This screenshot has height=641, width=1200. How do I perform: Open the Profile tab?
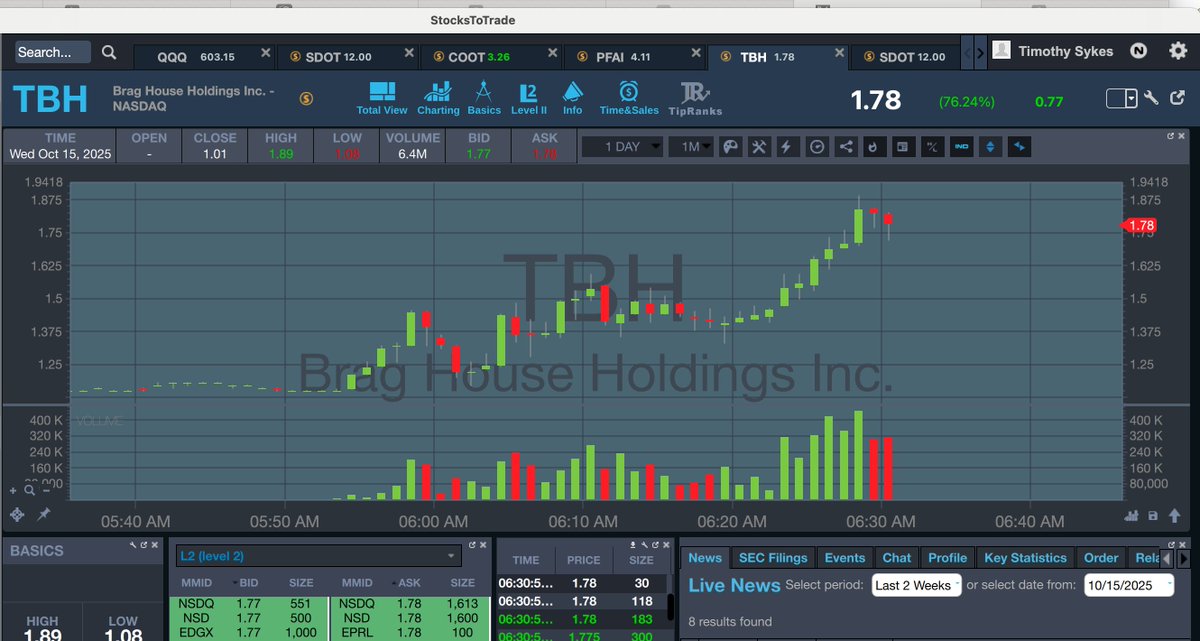coord(947,558)
